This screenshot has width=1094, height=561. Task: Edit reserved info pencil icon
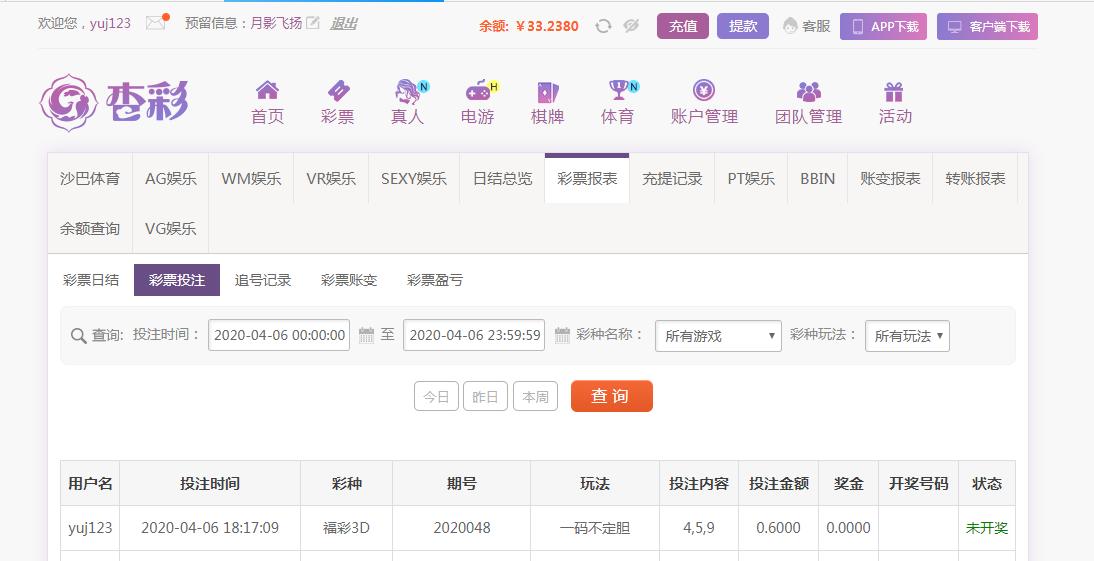point(313,23)
